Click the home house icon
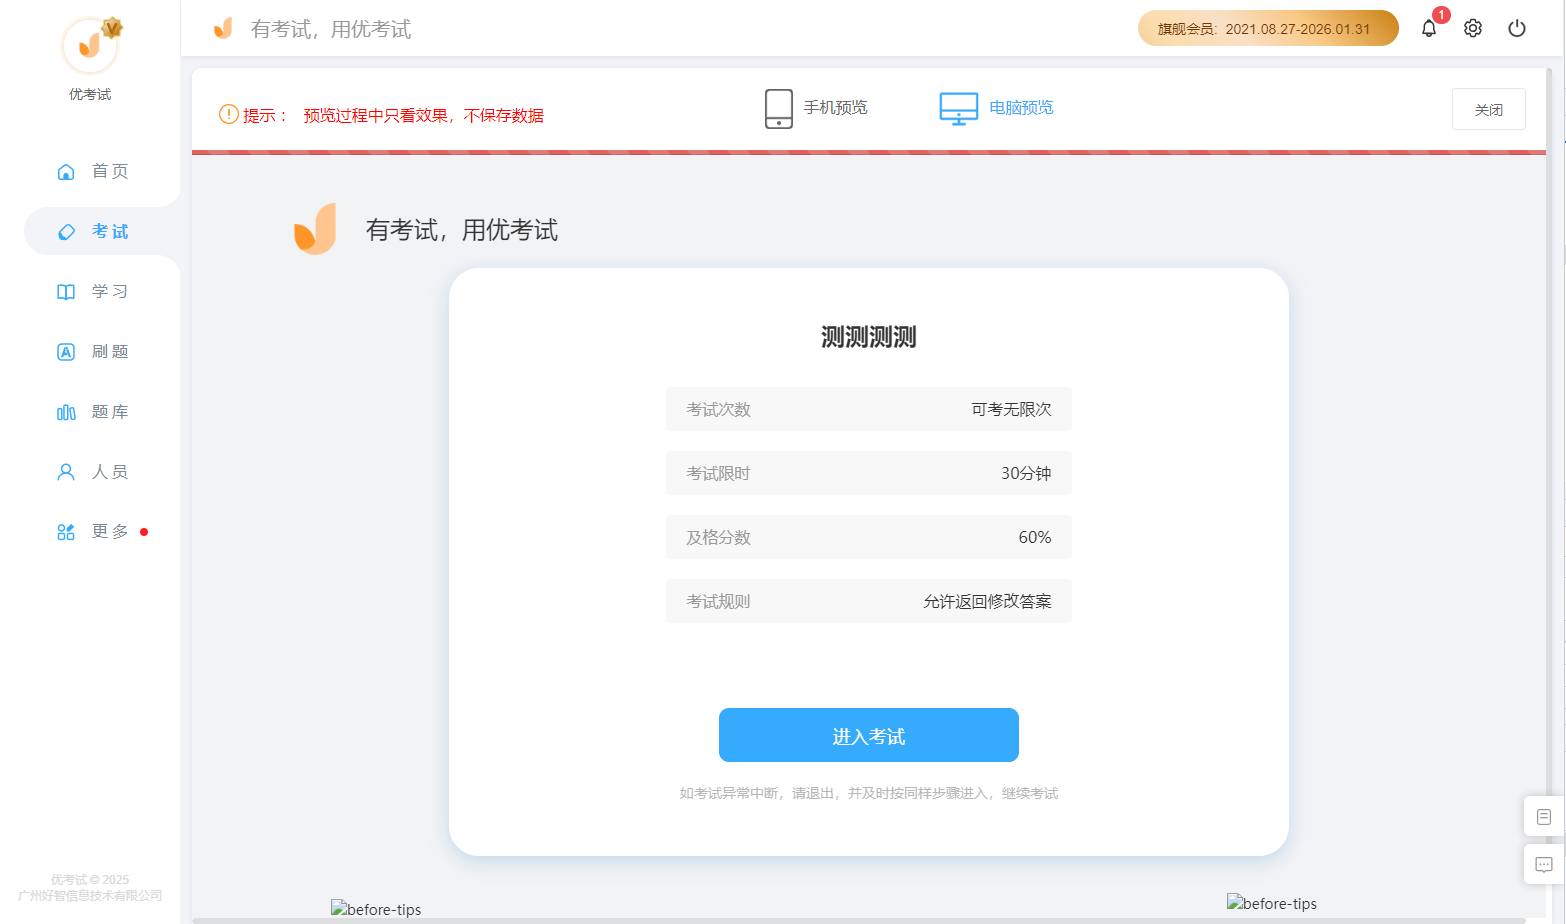Image resolution: width=1566 pixels, height=924 pixels. (x=66, y=172)
